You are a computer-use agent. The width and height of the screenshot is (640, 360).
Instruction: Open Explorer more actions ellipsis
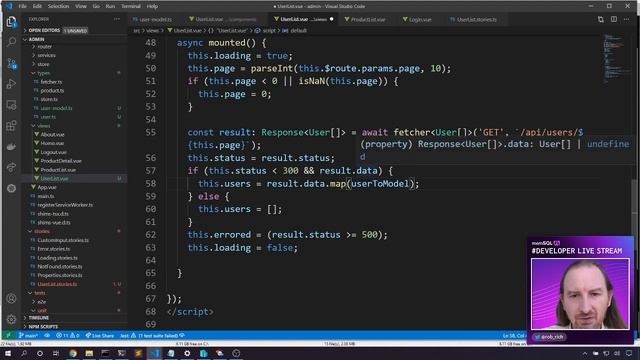pos(117,19)
